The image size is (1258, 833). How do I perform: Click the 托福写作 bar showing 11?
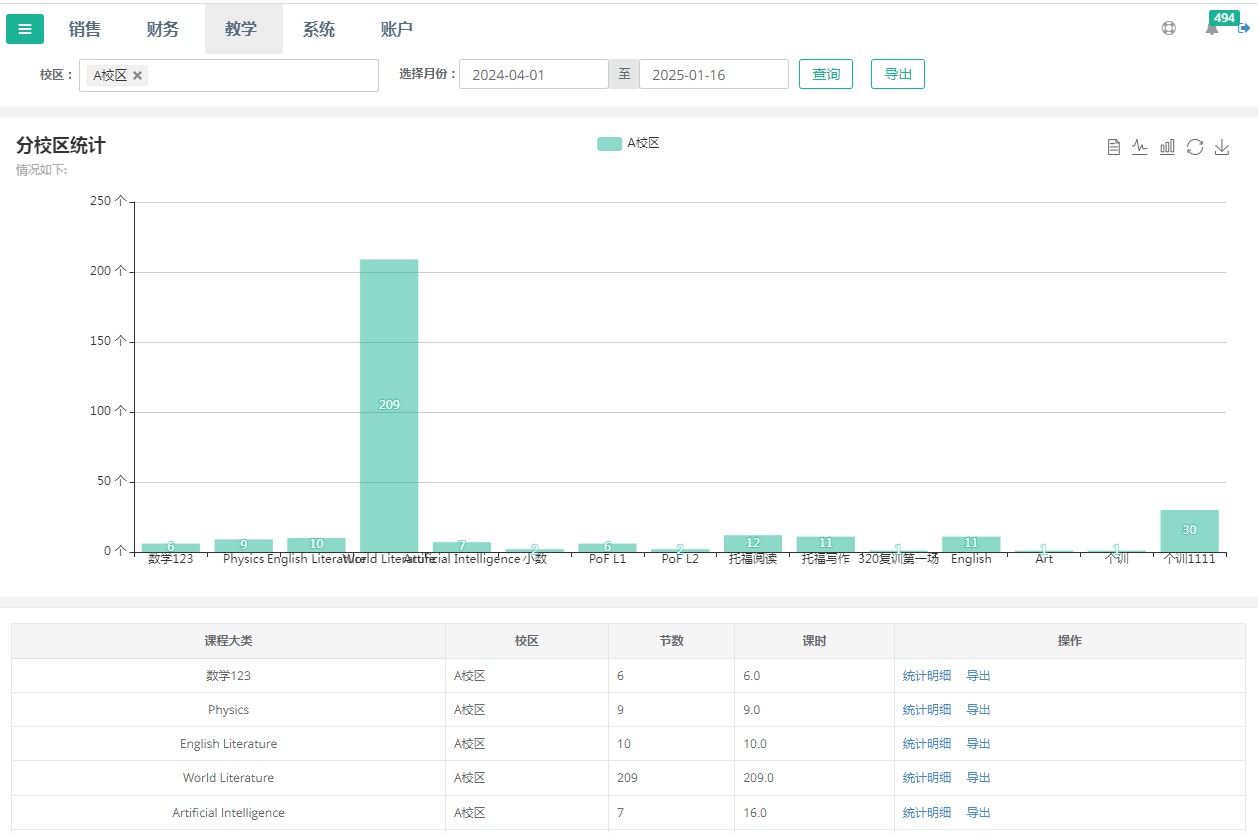(825, 544)
